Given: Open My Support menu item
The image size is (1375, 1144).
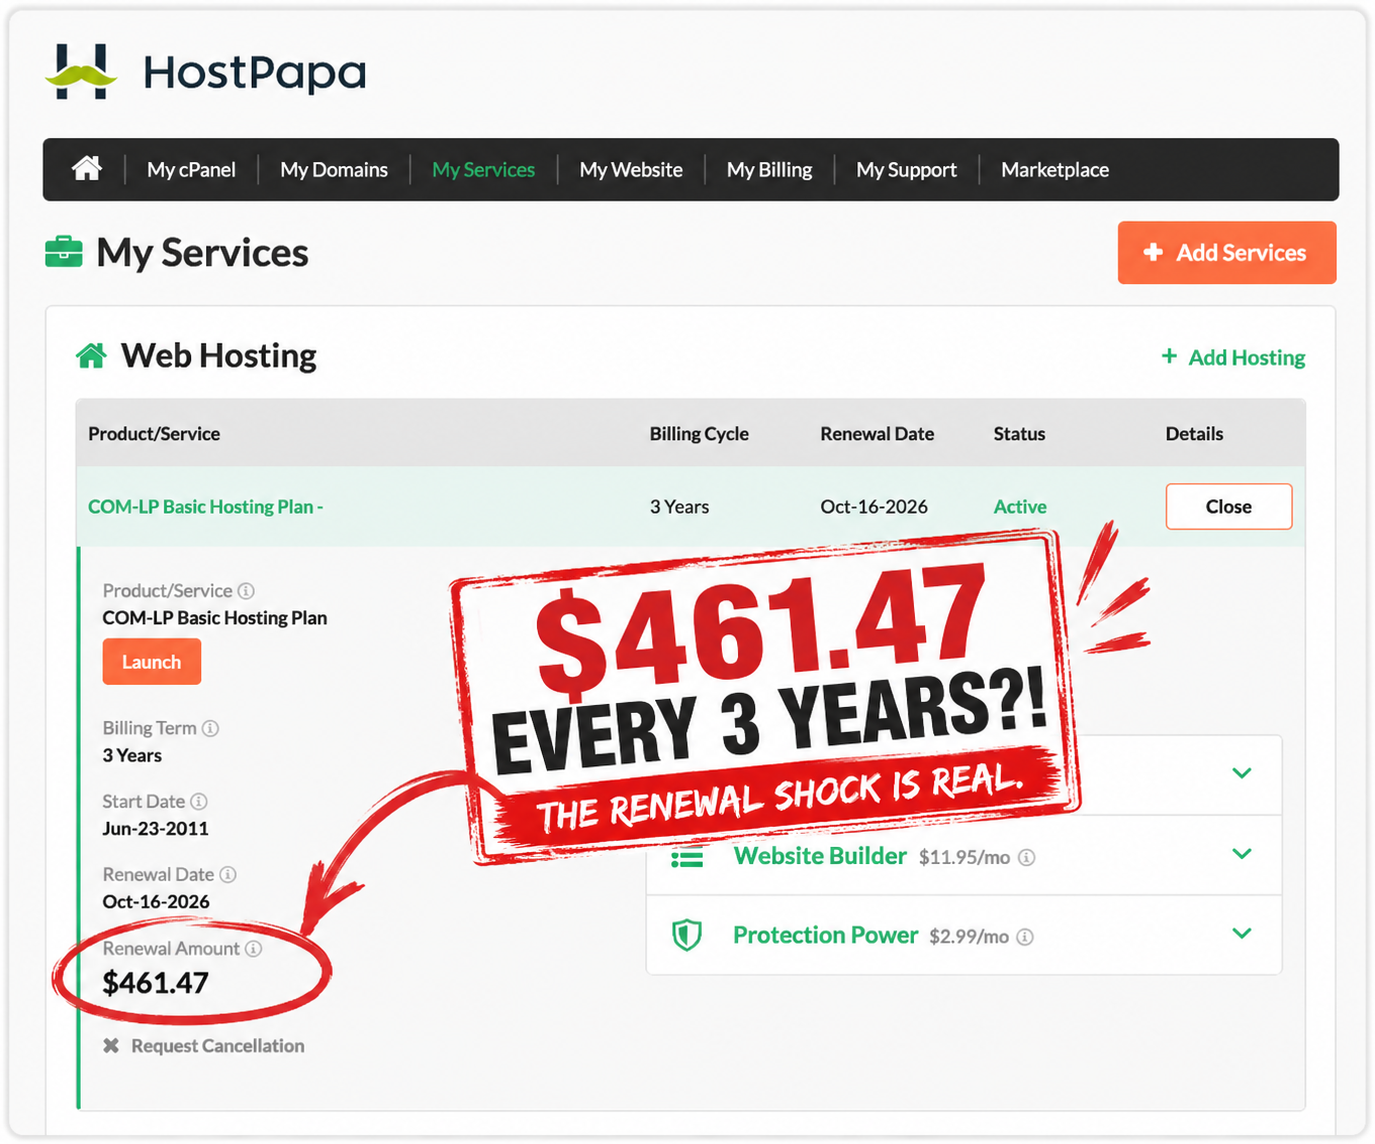Looking at the screenshot, I should click(x=906, y=170).
